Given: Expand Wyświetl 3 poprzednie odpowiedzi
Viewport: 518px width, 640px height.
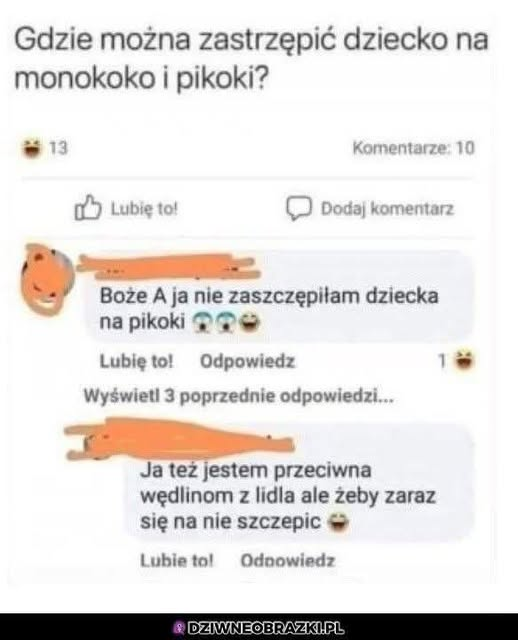Looking at the screenshot, I should tap(238, 396).
